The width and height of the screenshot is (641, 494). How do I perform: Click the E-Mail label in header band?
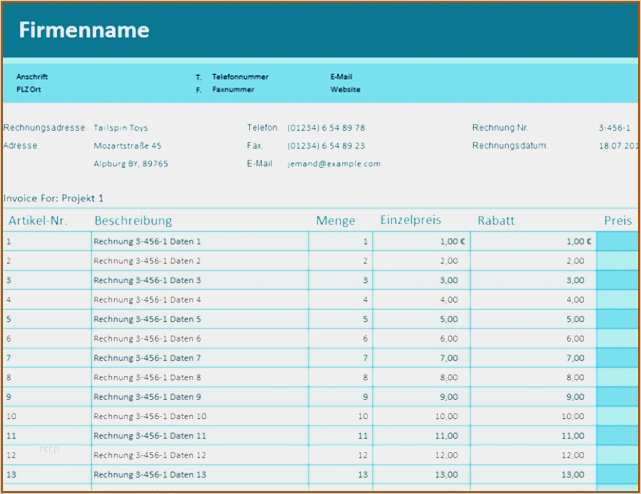point(341,76)
